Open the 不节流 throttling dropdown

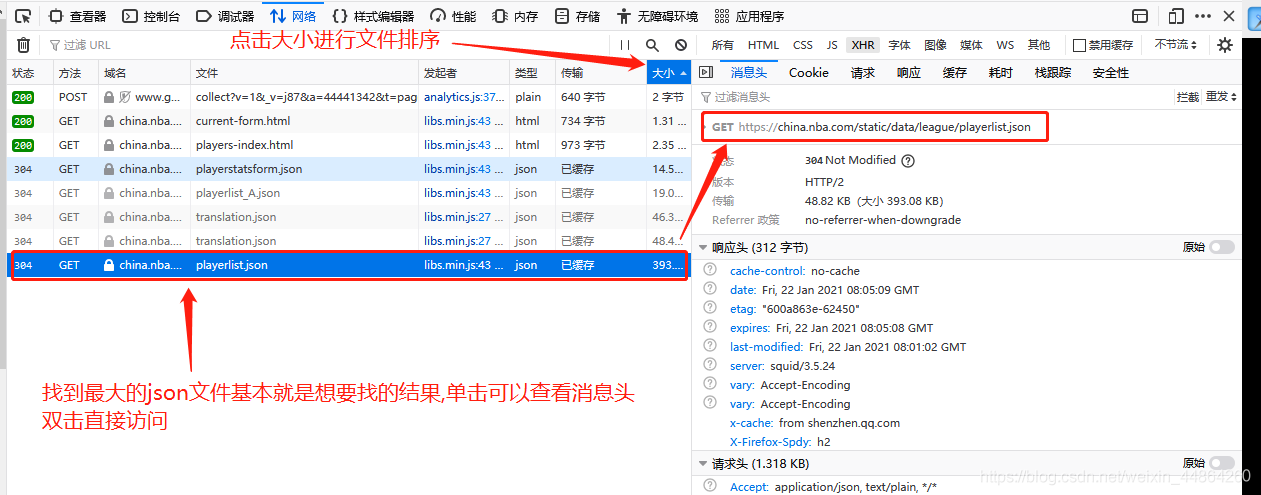tap(1175, 45)
